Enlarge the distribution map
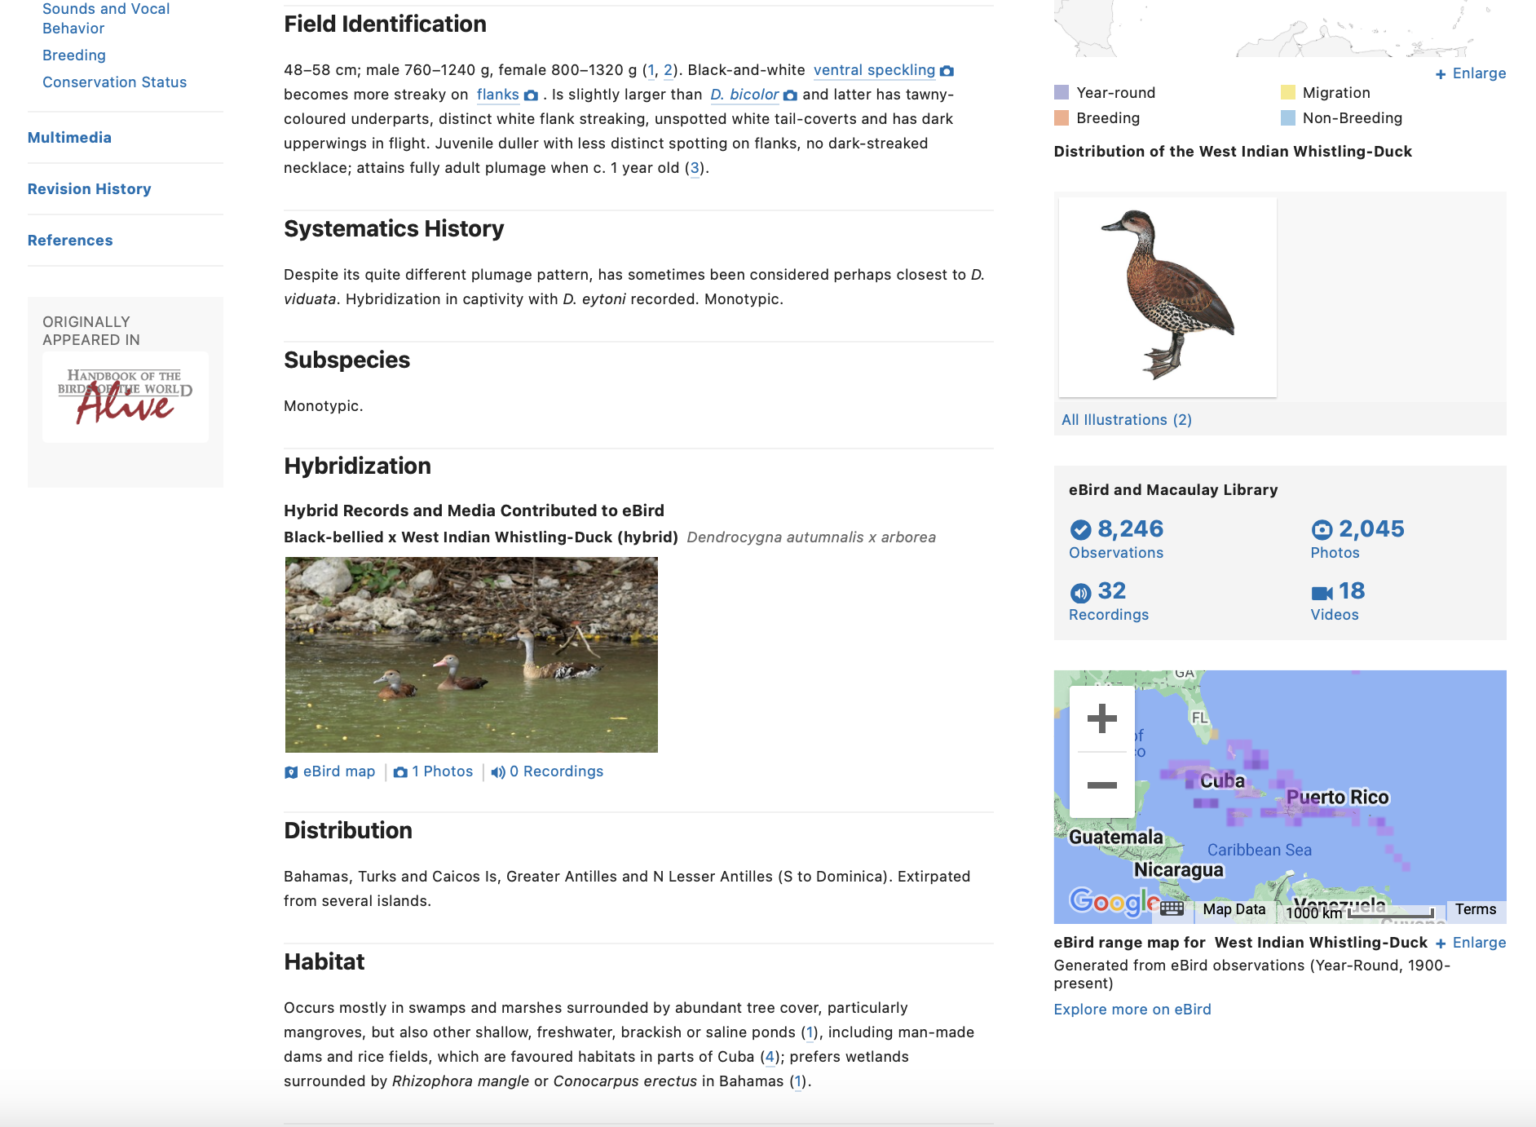Image resolution: width=1536 pixels, height=1127 pixels. [1470, 74]
